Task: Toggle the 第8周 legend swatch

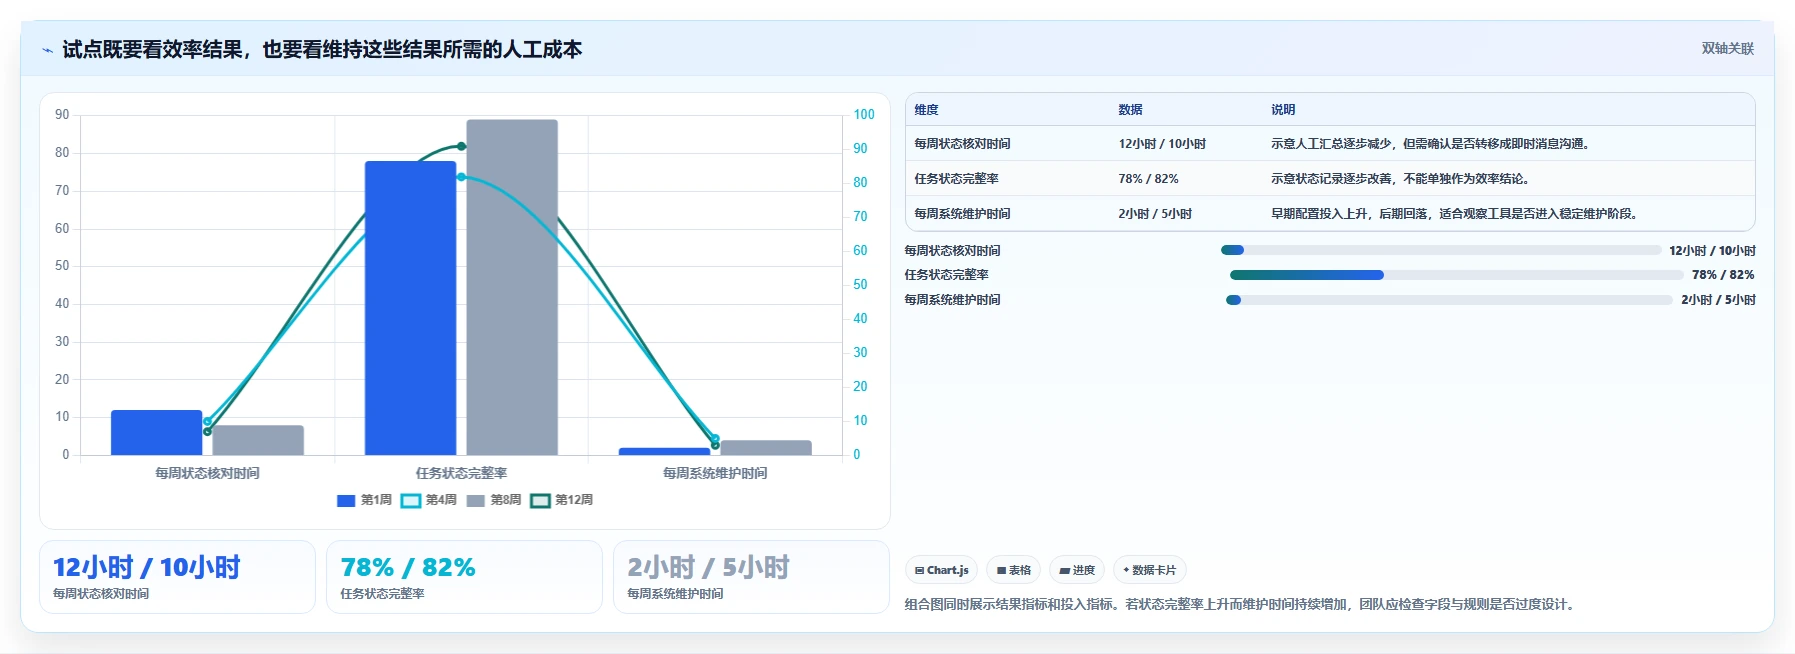Action: [x=476, y=501]
